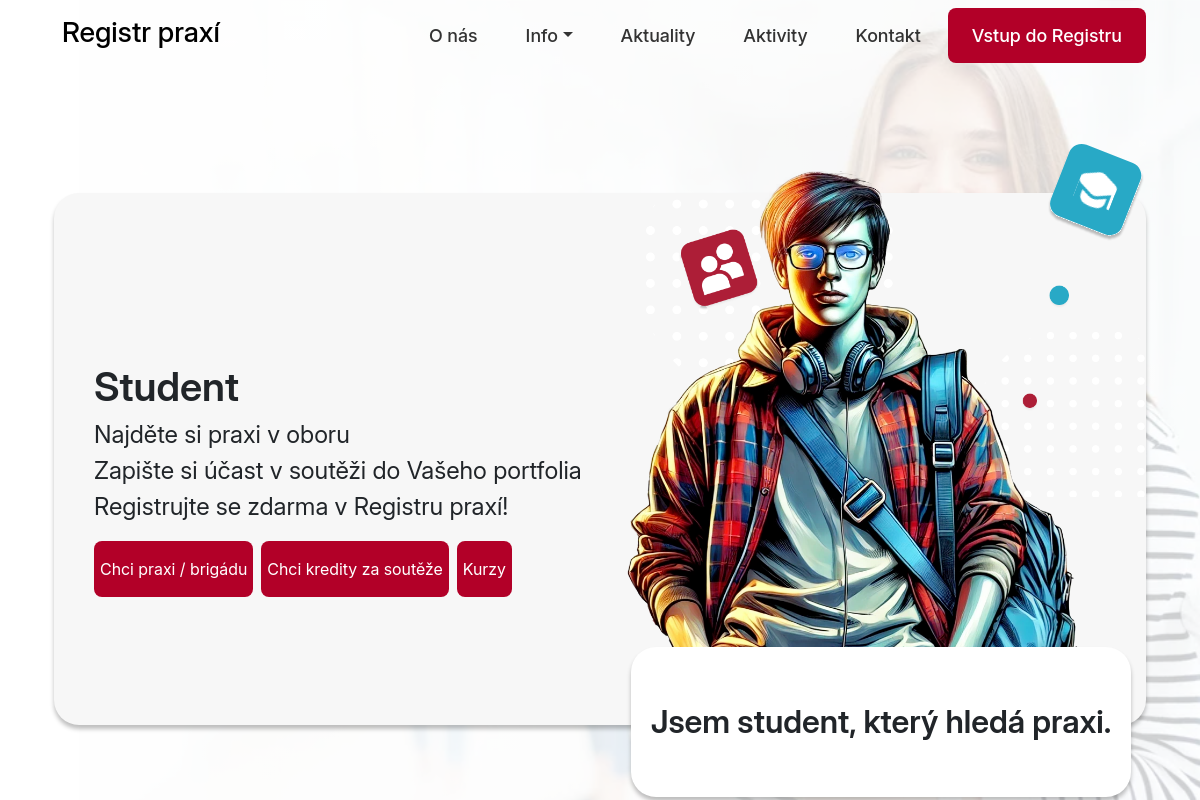Click the small teal decorative dot
The width and height of the screenshot is (1200, 800).
(x=1059, y=295)
